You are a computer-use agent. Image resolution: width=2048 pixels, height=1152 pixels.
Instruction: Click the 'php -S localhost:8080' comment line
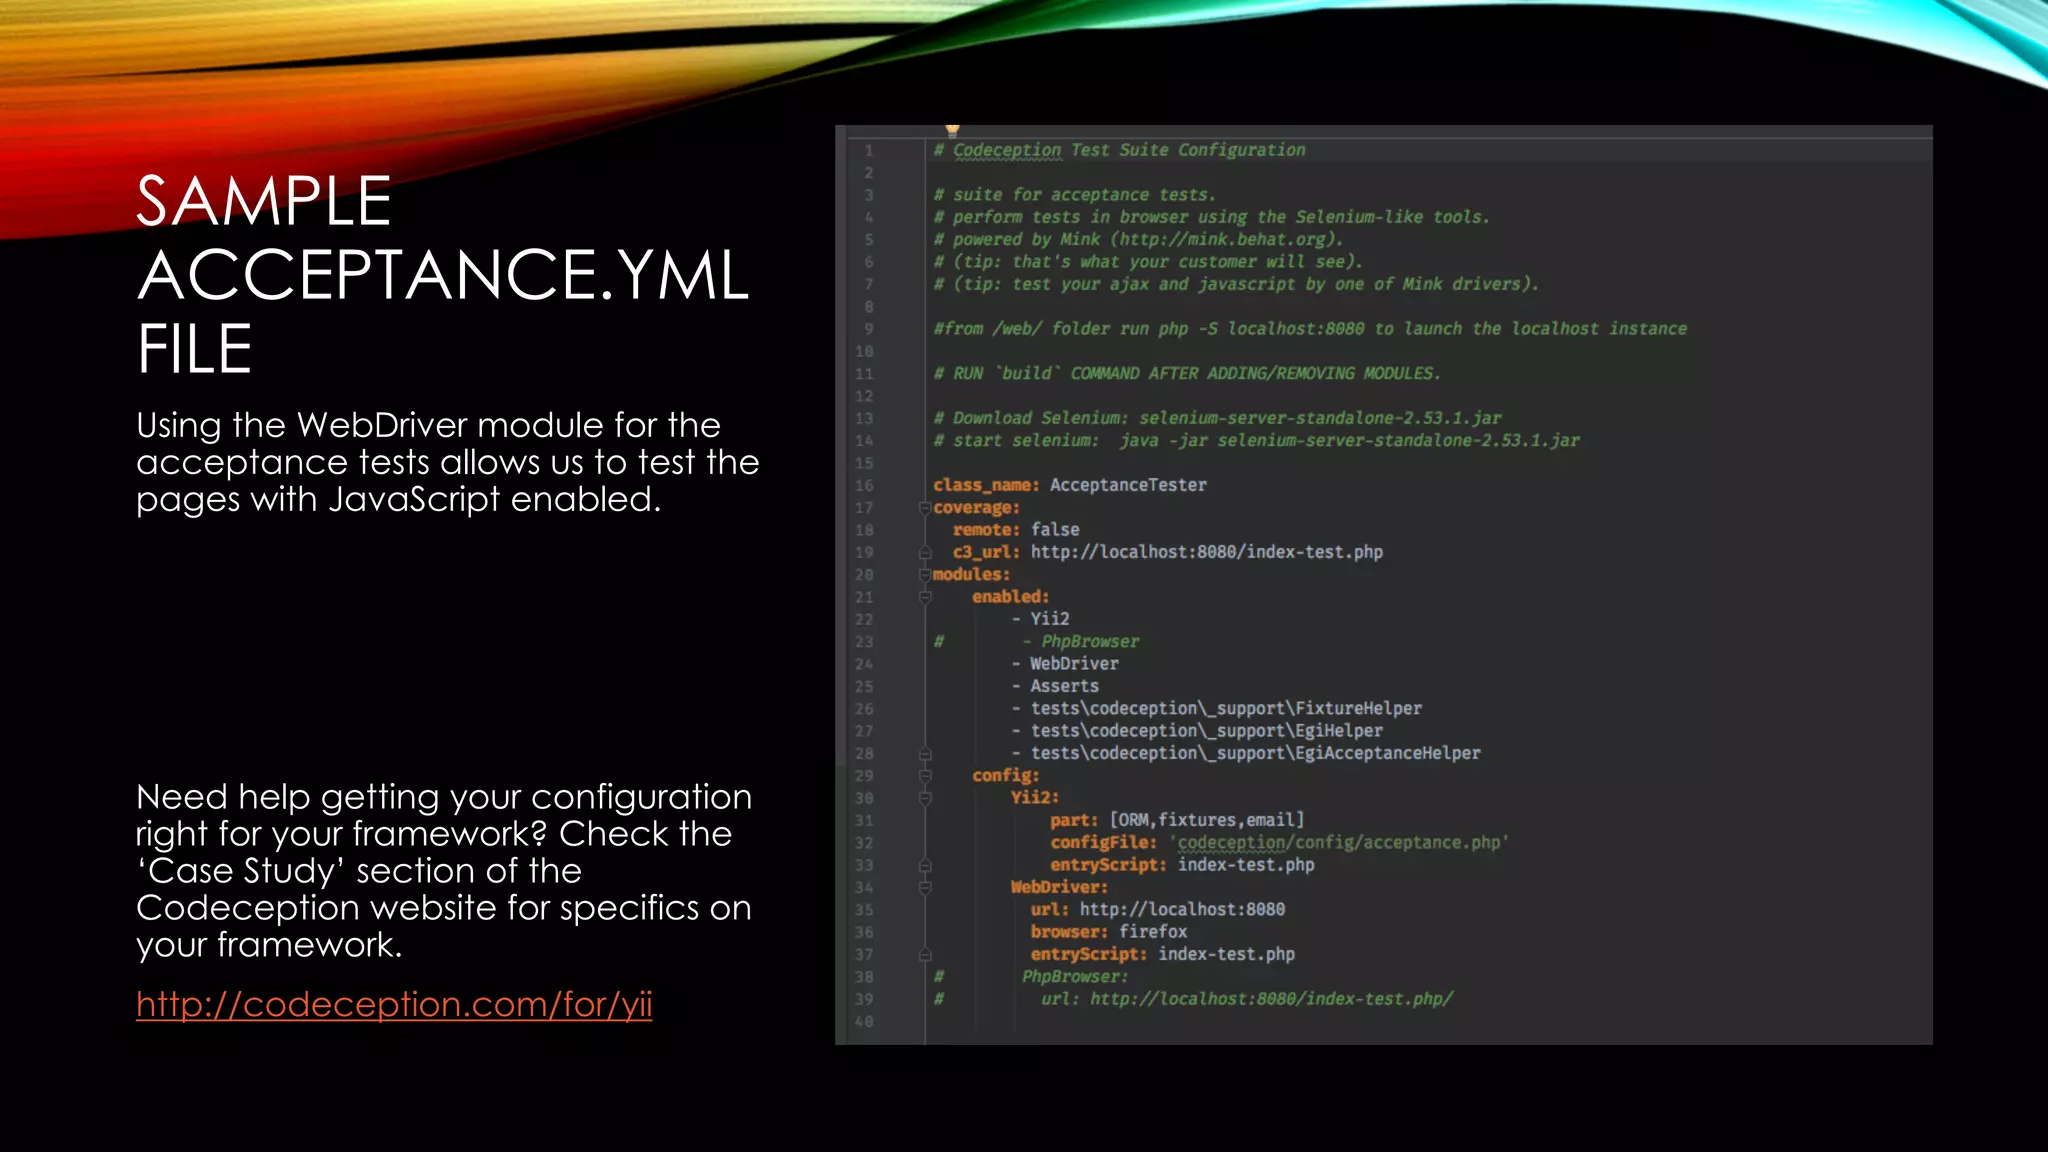point(1310,329)
